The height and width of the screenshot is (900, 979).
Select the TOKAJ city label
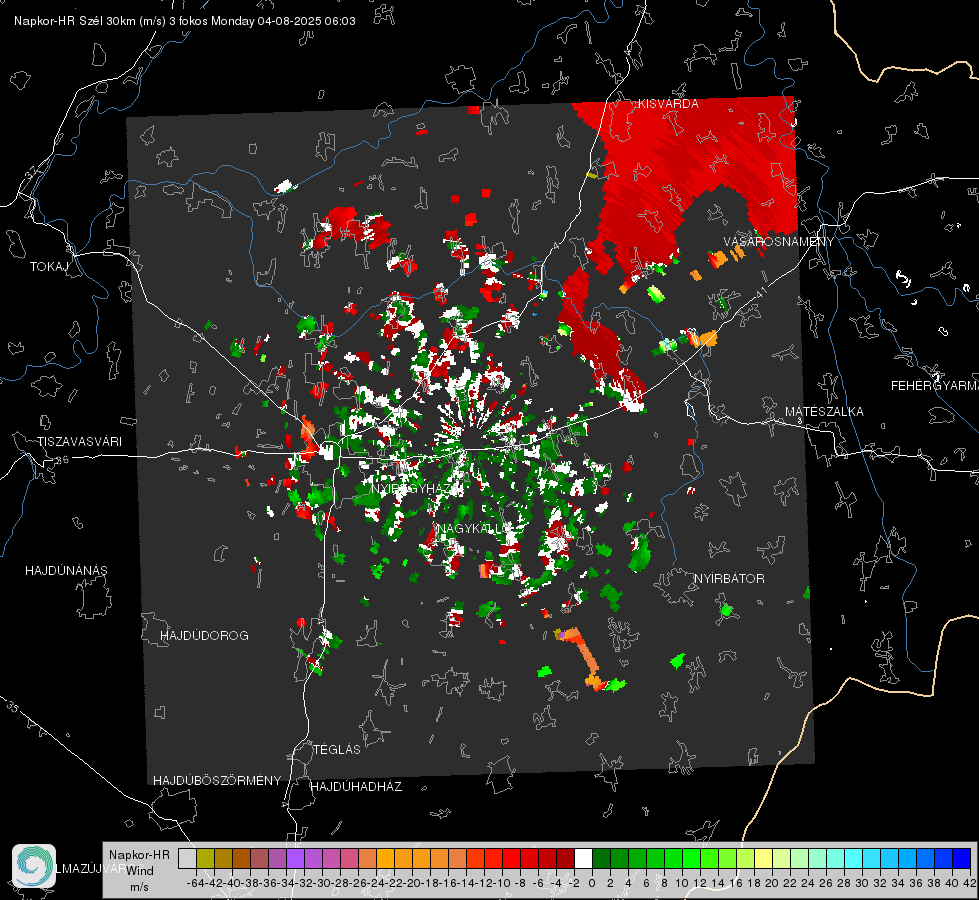49,267
